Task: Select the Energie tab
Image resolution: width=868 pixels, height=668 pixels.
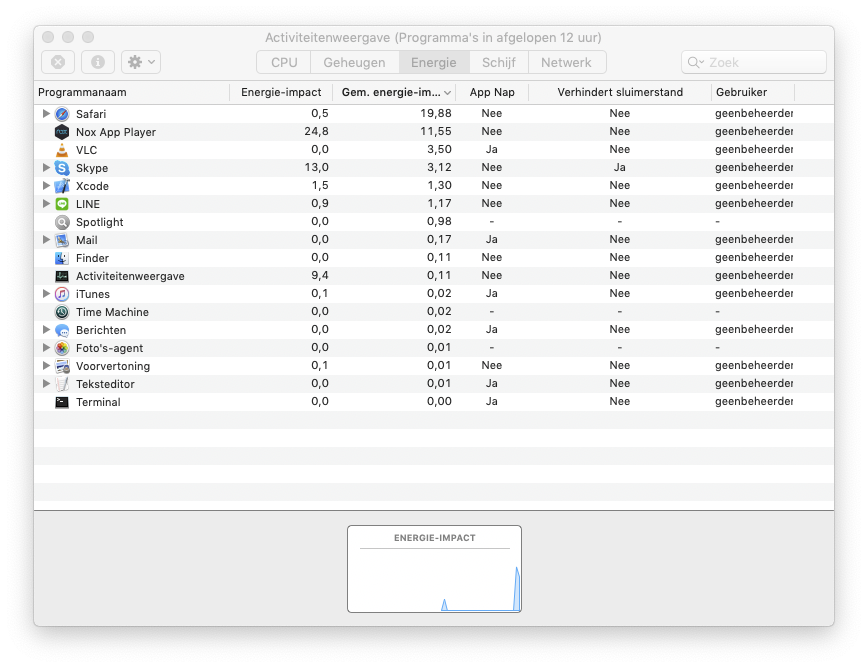Action: pyautogui.click(x=434, y=62)
